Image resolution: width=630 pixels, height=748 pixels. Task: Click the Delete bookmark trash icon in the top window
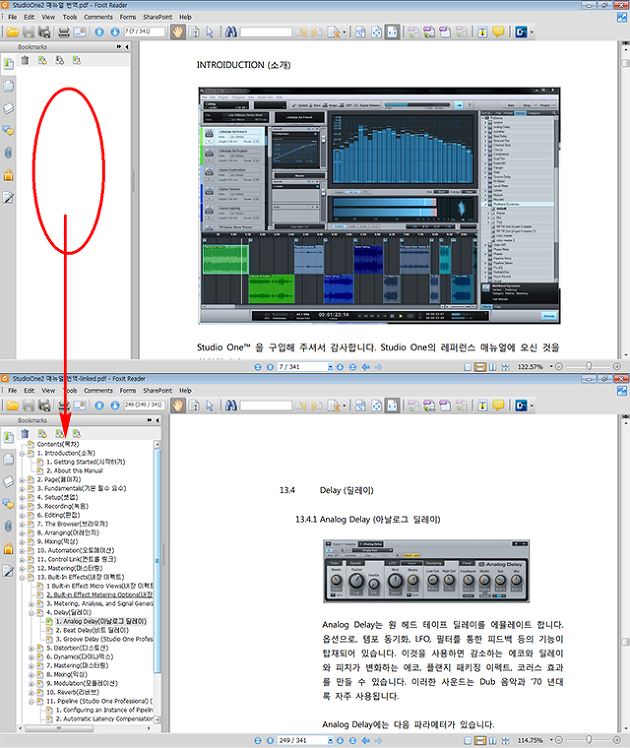[x=25, y=60]
